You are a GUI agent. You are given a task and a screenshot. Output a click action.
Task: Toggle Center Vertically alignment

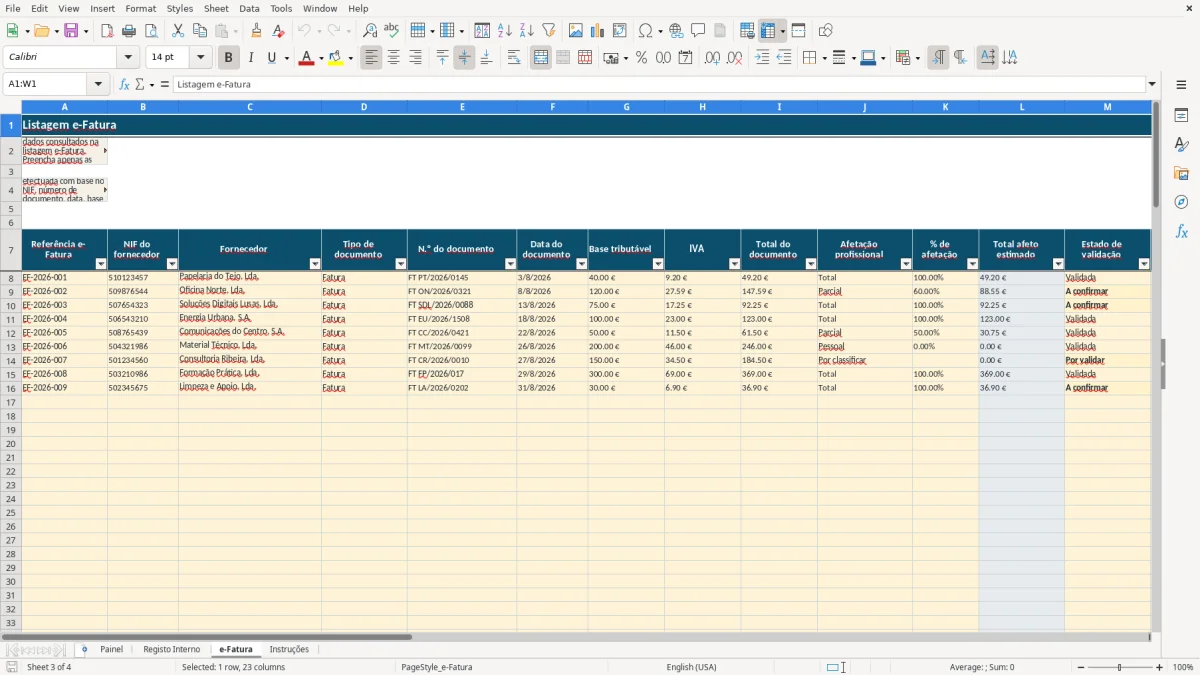pyautogui.click(x=464, y=58)
